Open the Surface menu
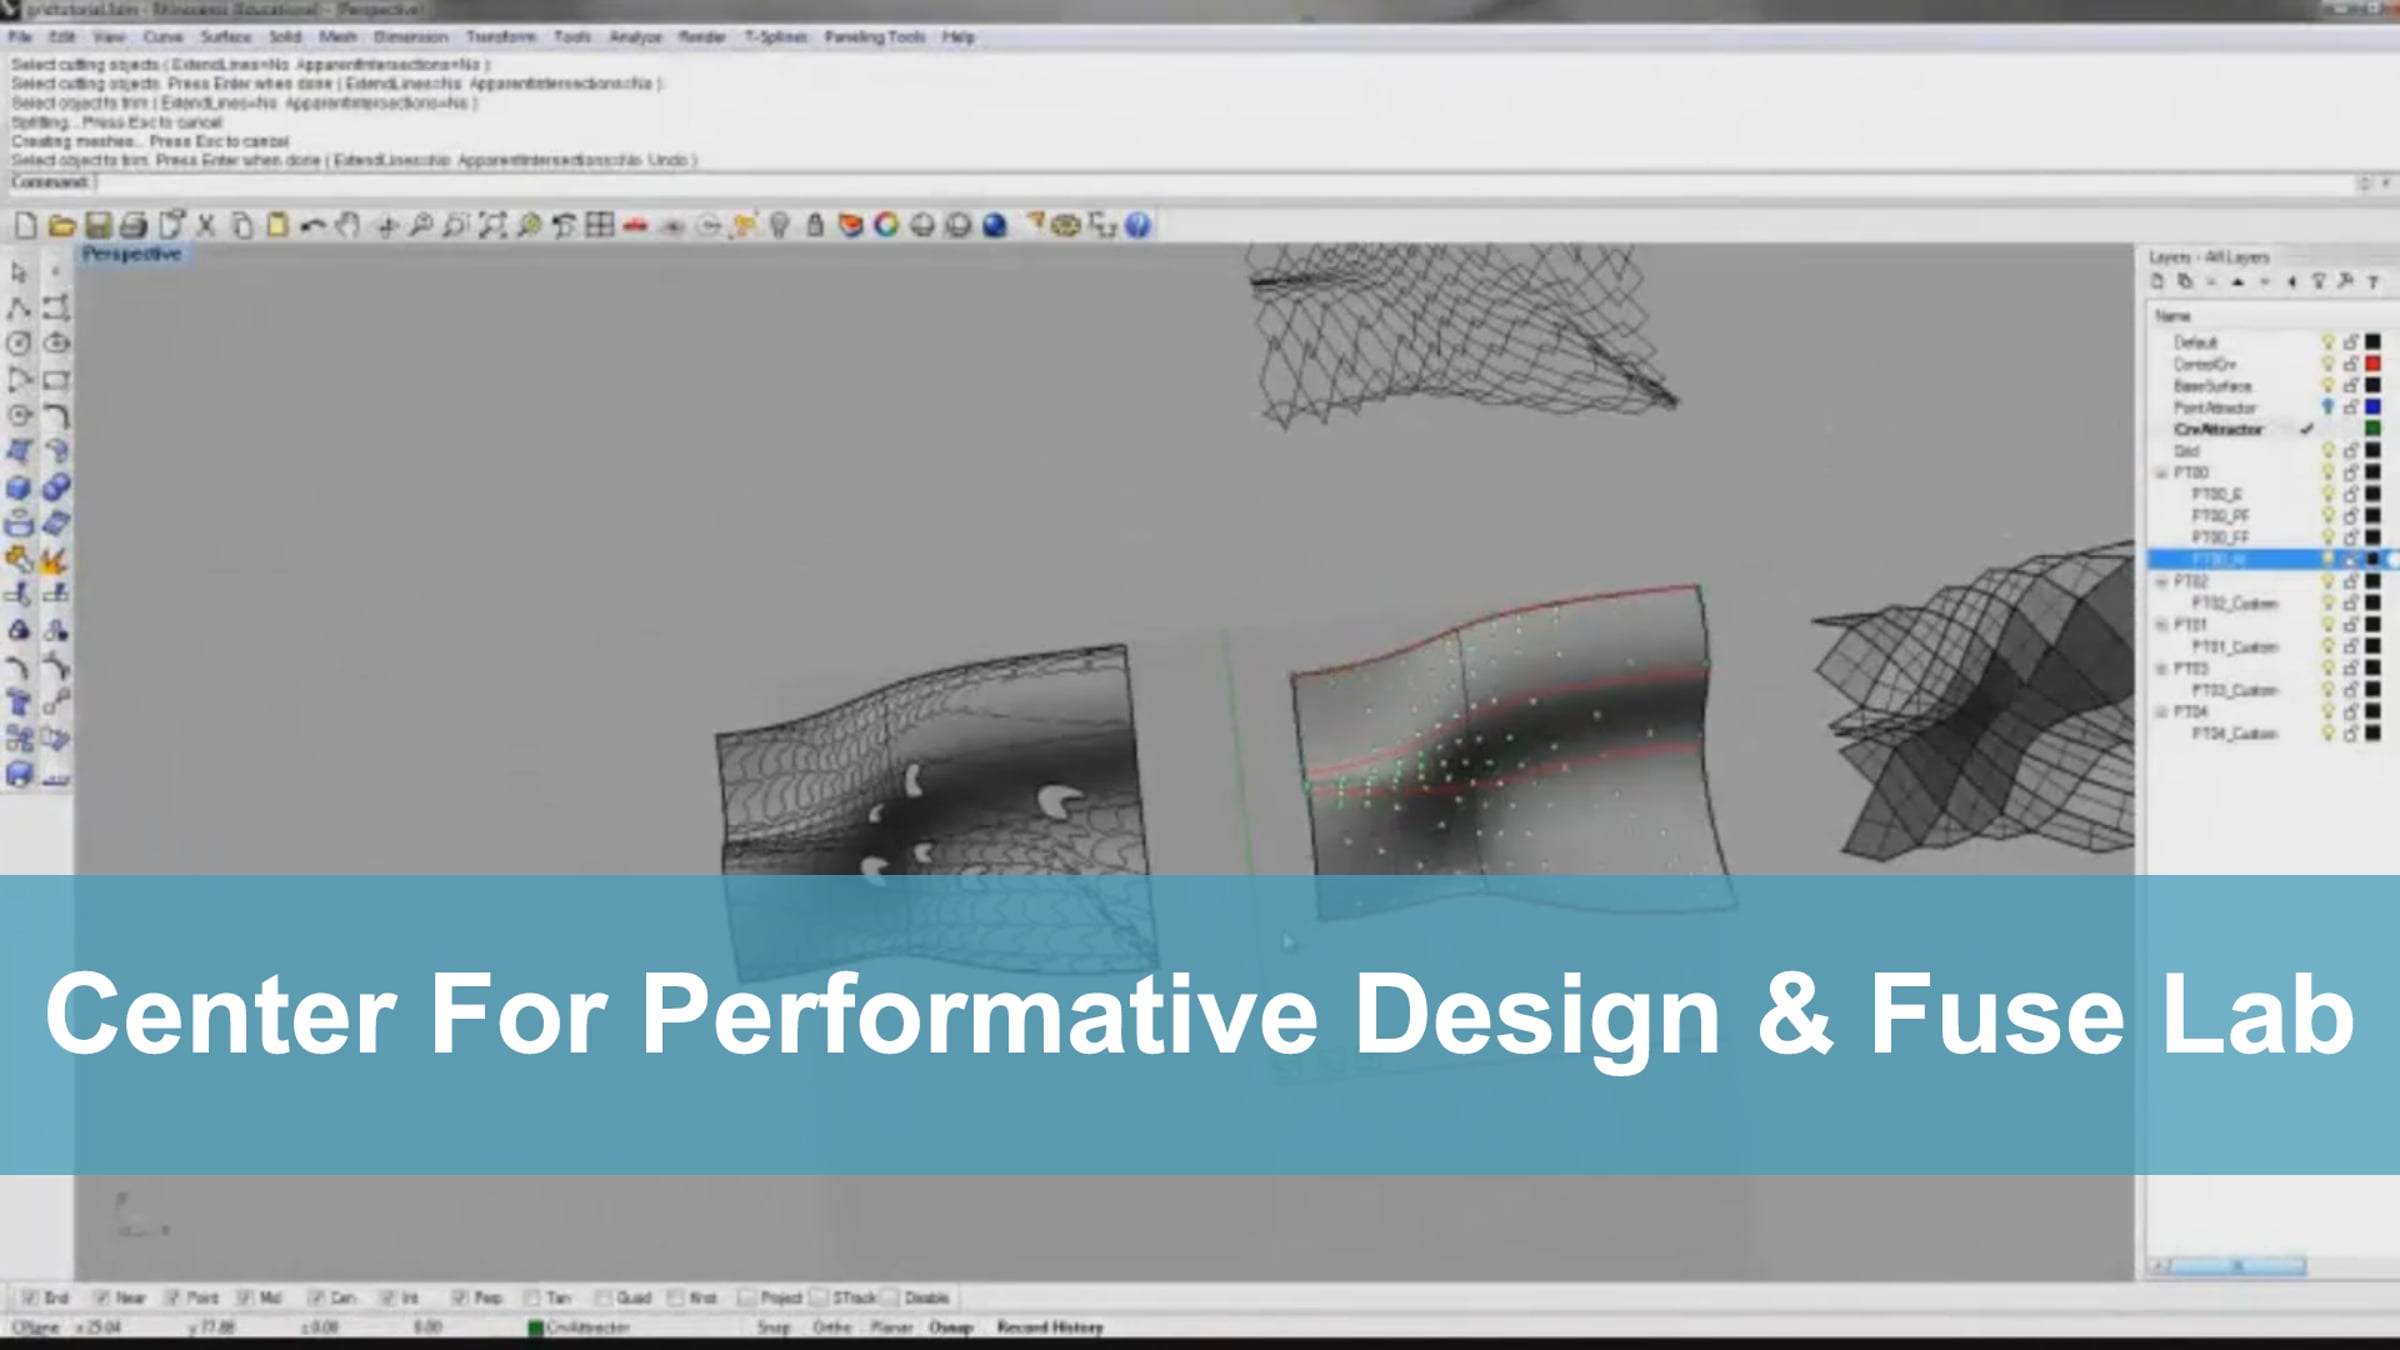Viewport: 2400px width, 1350px height. [226, 37]
